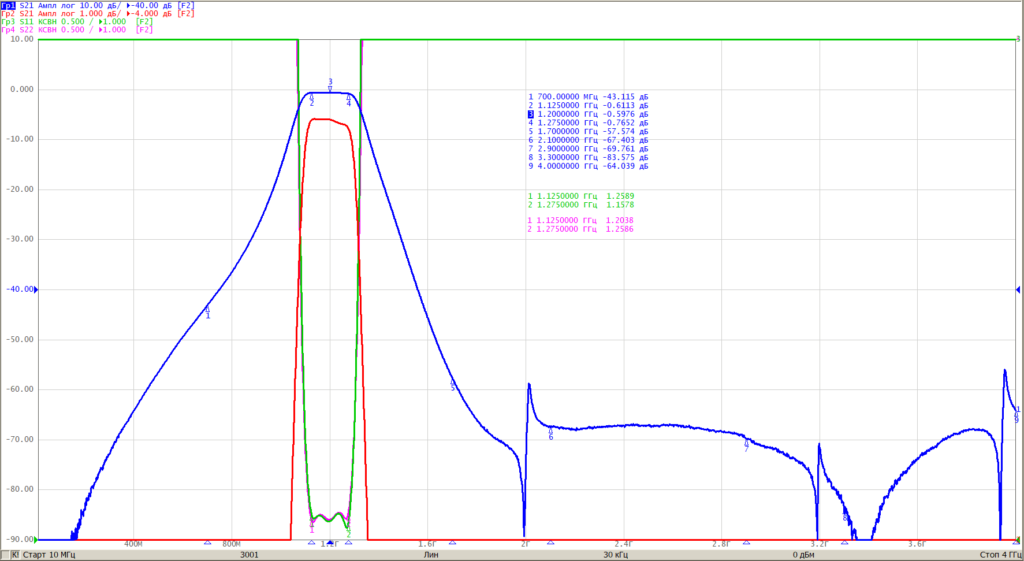Select the magenta Гр4 S22 trace
Viewport: 1024px width, 561px height.
click(77, 30)
